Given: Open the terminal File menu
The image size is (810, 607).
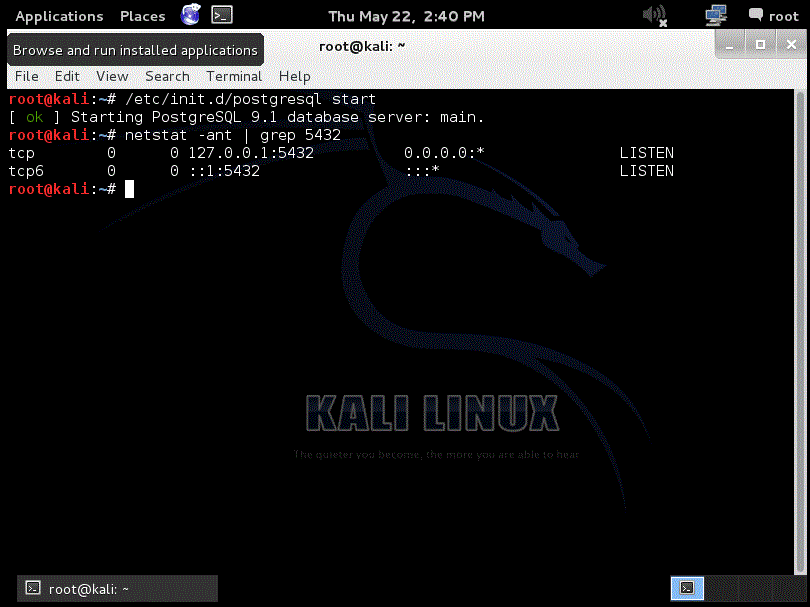Looking at the screenshot, I should 27,76.
